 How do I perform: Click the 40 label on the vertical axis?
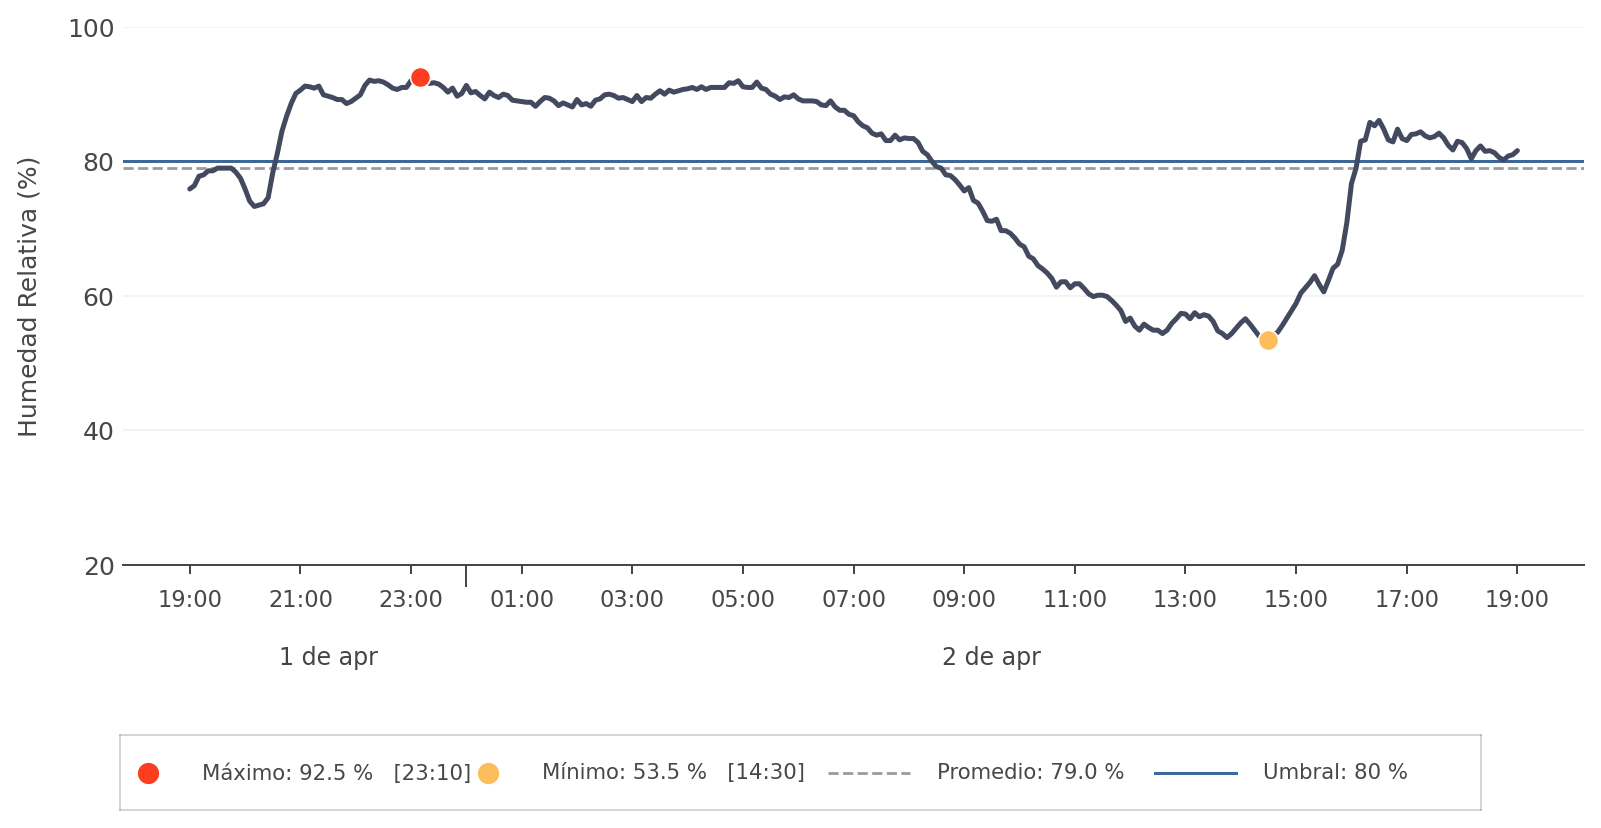98,432
